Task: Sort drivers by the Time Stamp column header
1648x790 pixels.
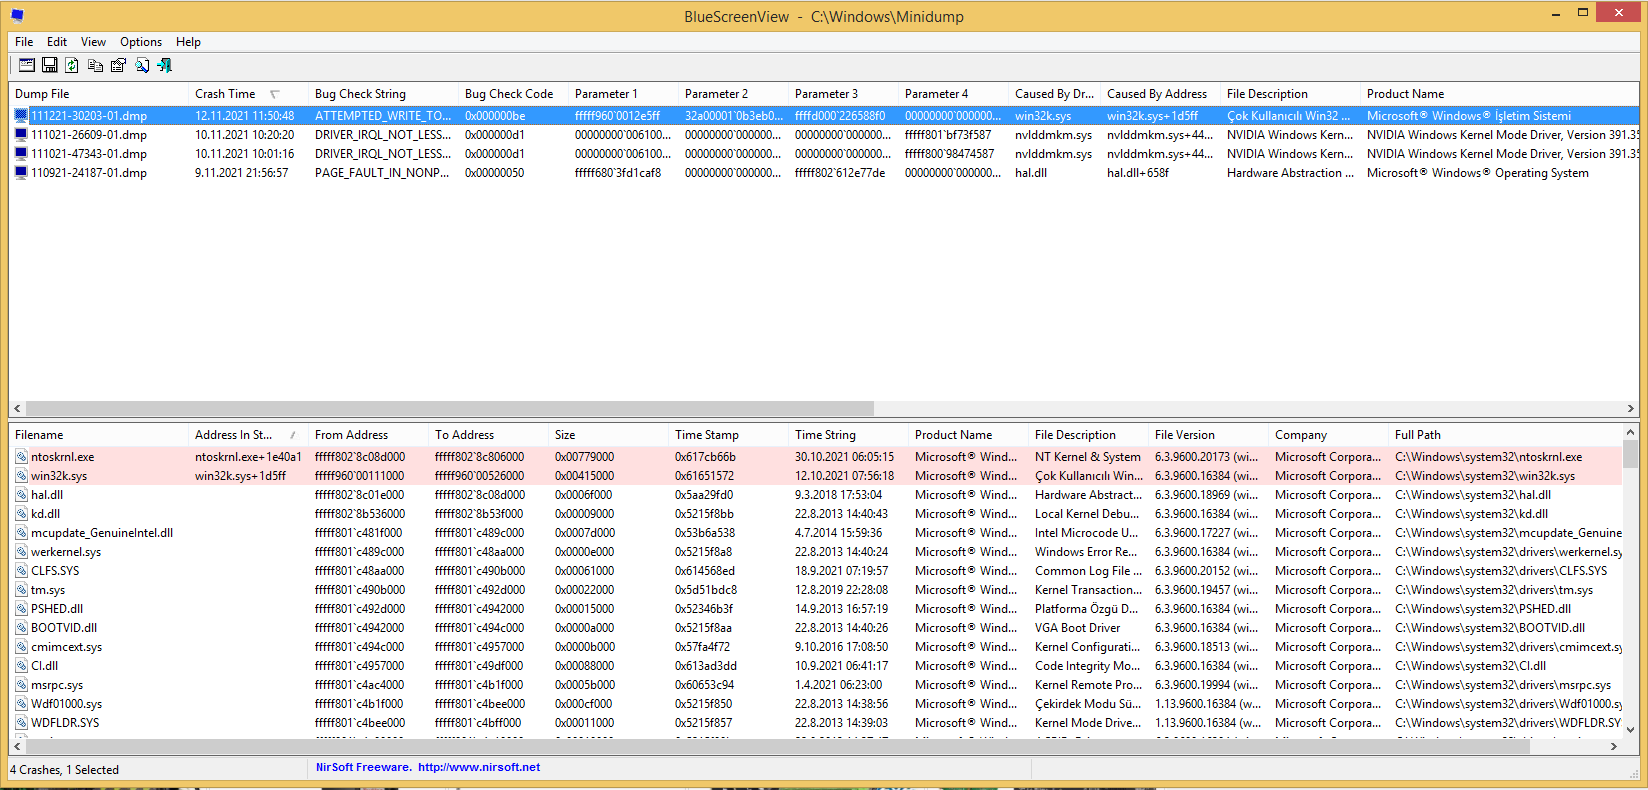Action: (728, 435)
